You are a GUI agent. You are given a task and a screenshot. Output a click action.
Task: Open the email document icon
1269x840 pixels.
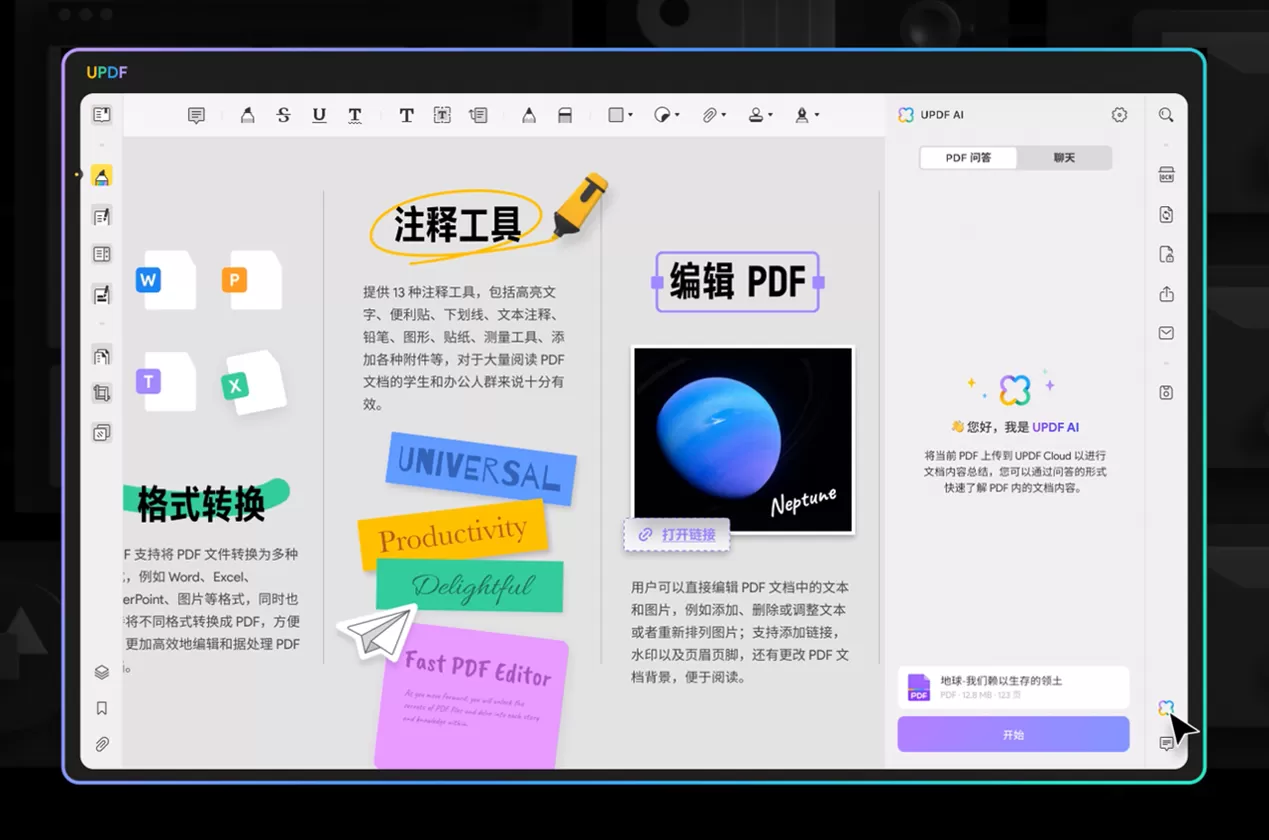pyautogui.click(x=1165, y=333)
